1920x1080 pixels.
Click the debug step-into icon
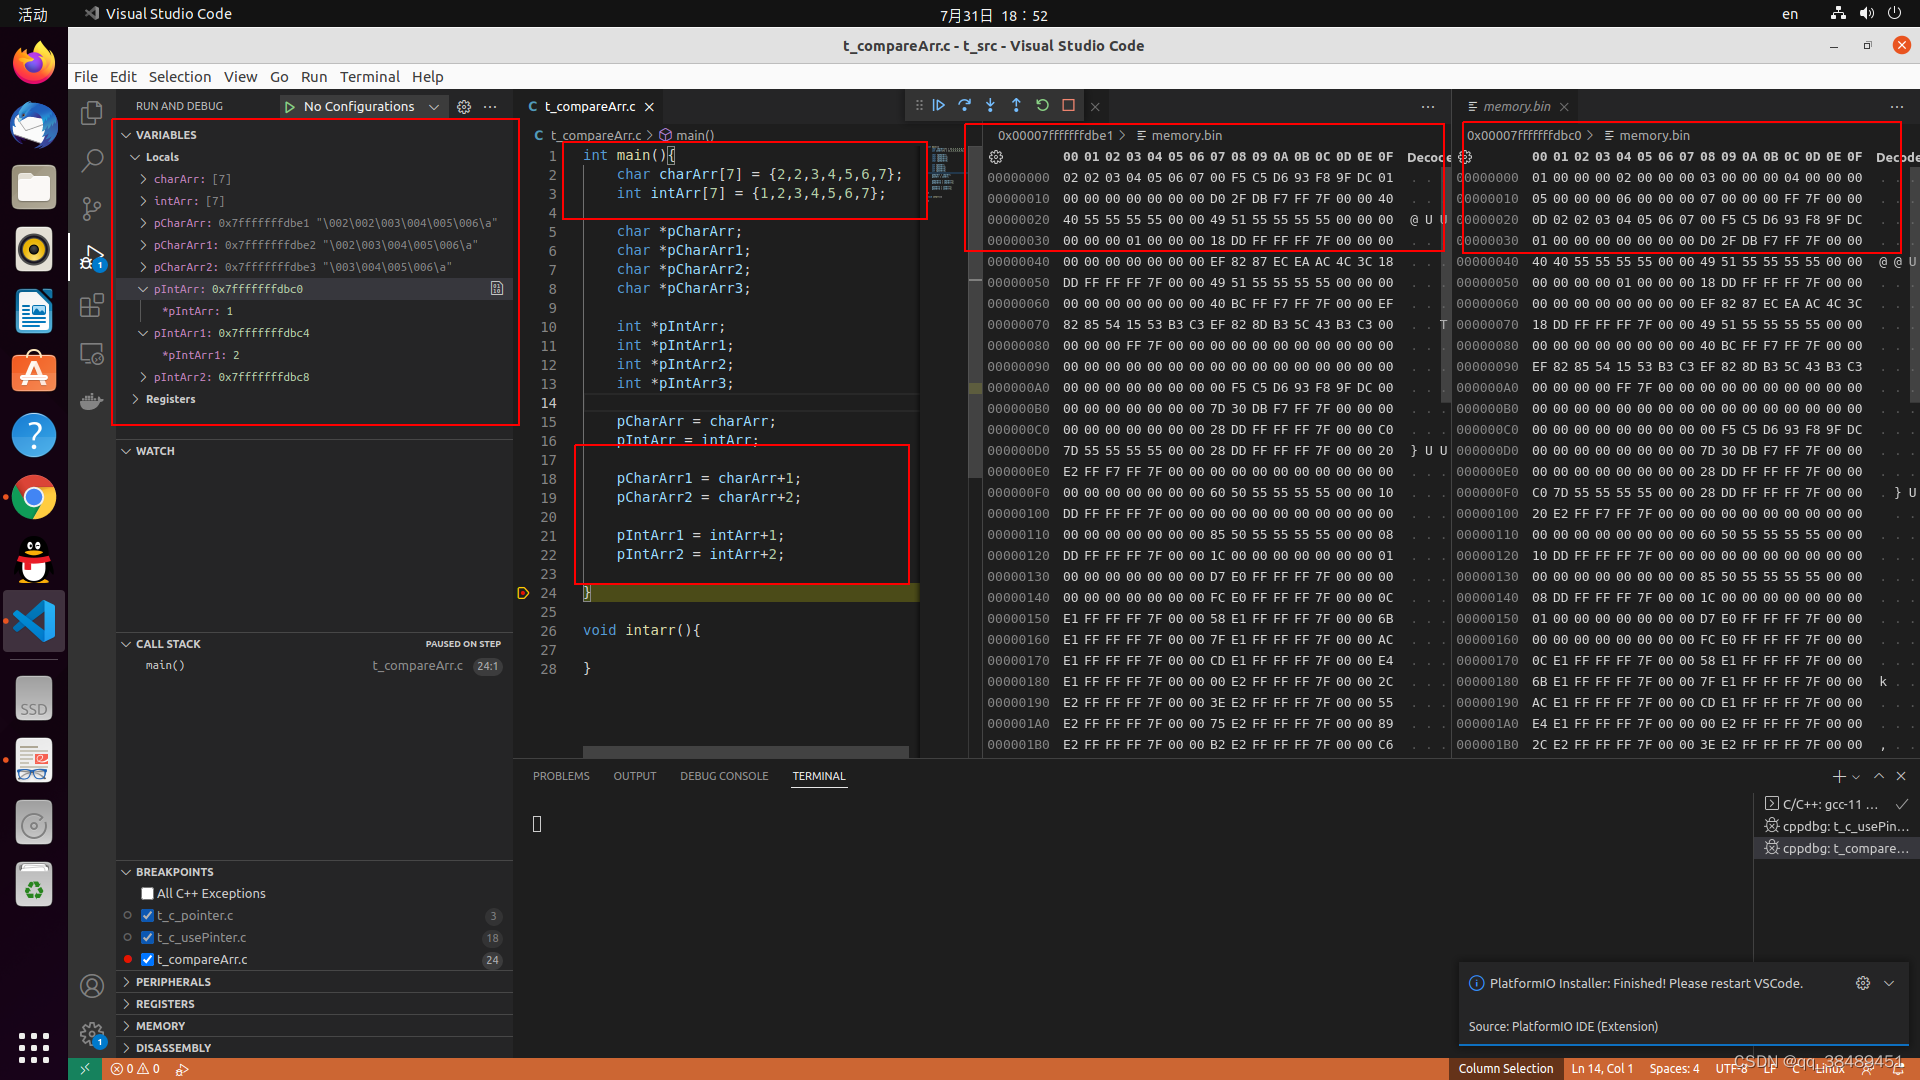tap(992, 105)
